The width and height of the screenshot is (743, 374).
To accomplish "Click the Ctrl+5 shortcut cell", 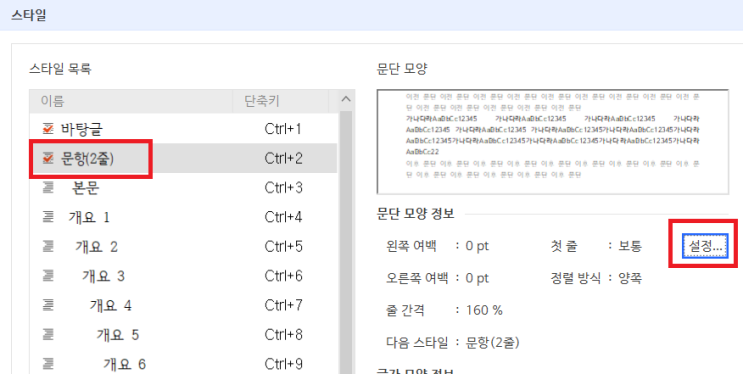I will coord(283,246).
